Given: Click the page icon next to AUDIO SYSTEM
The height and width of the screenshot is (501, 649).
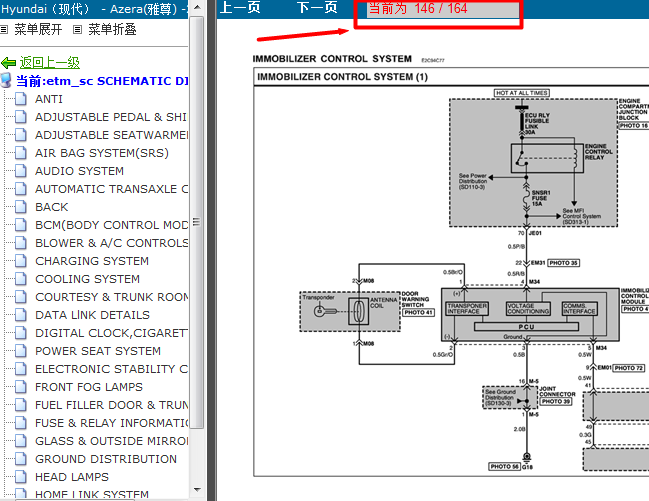Looking at the screenshot, I should pyautogui.click(x=21, y=171).
